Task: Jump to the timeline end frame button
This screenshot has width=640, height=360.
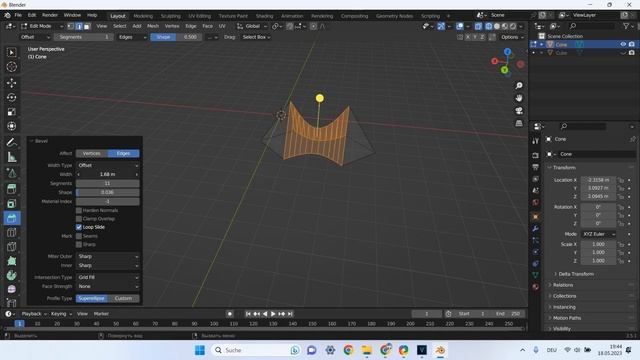Action: pyautogui.click(x=290, y=314)
